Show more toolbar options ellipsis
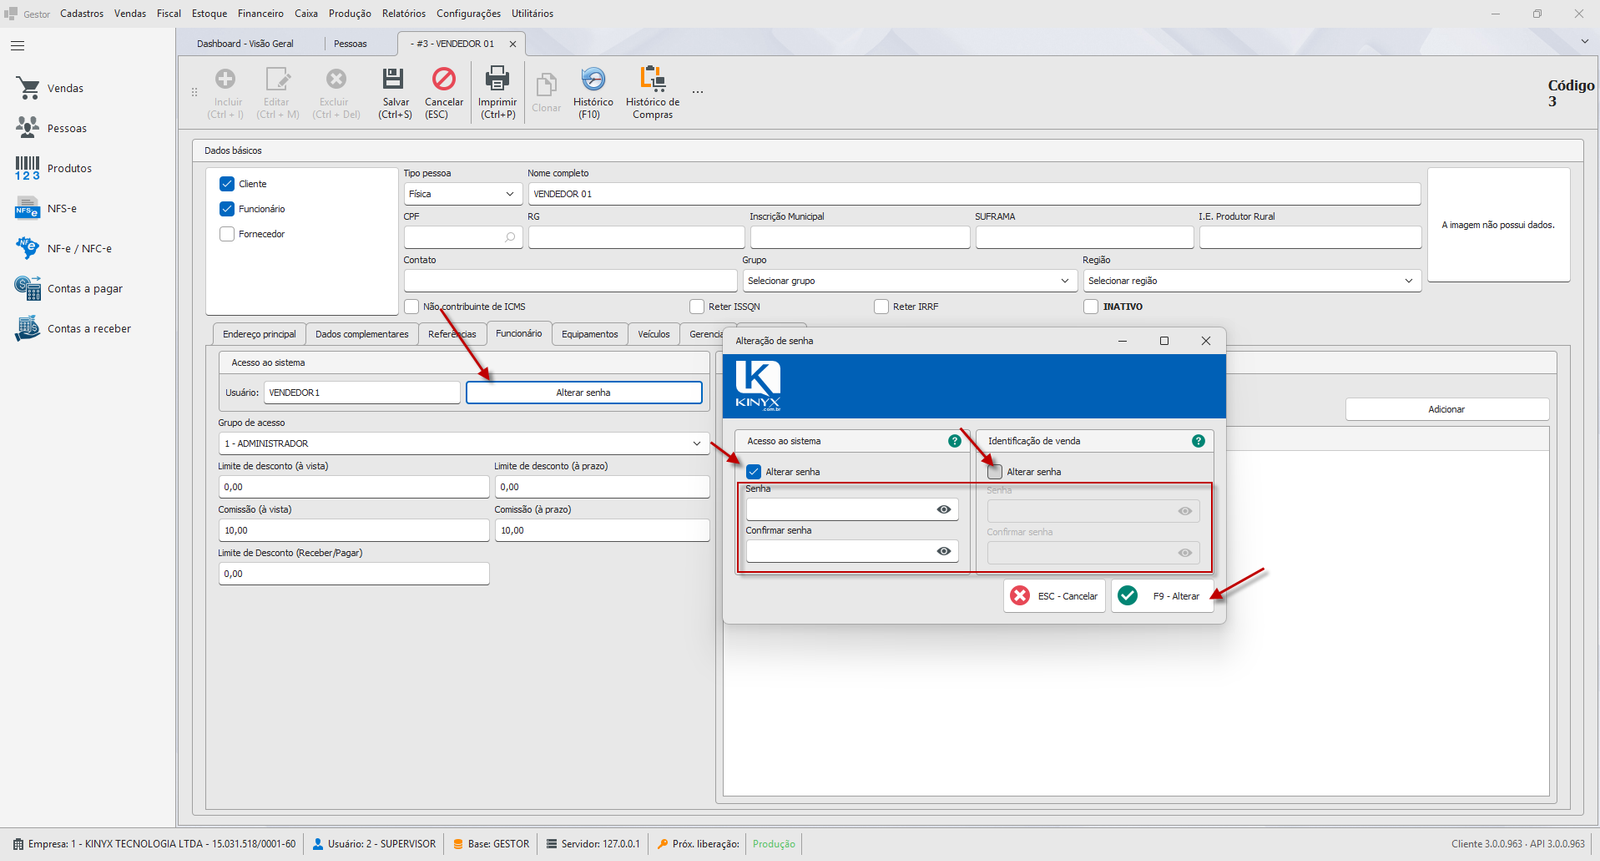The image size is (1600, 861). click(697, 92)
